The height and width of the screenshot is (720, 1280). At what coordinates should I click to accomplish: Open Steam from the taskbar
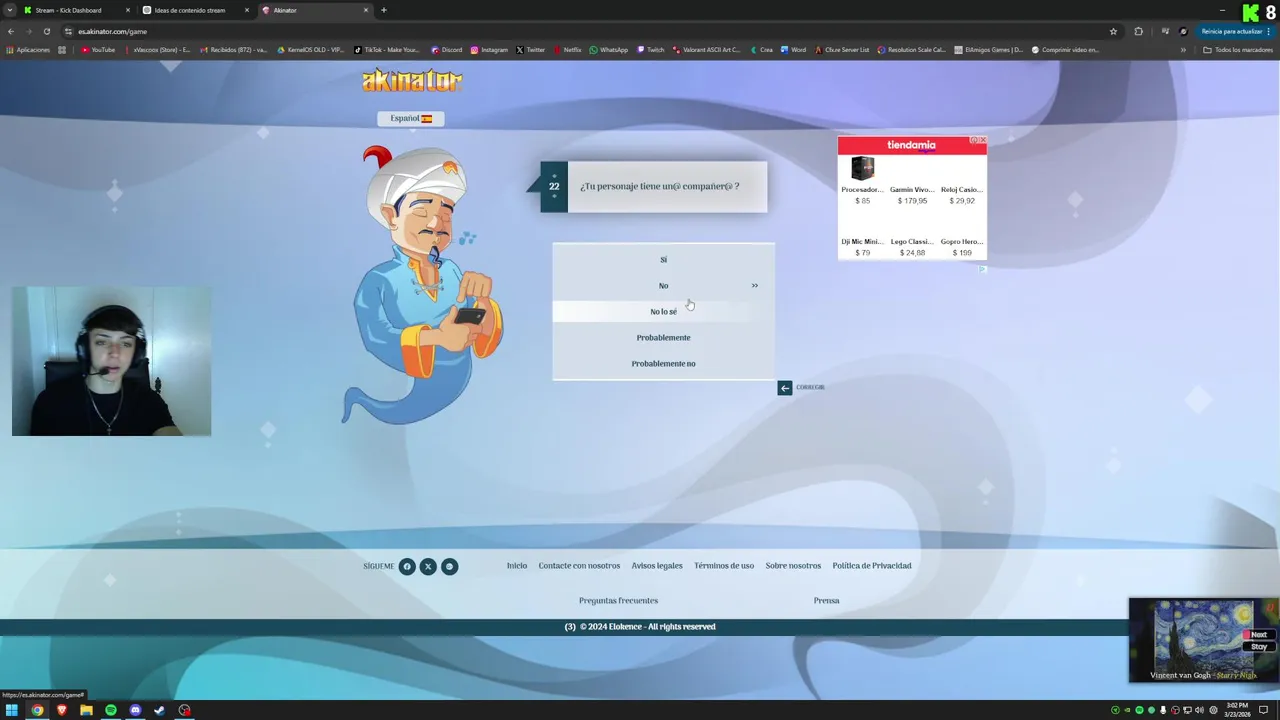pyautogui.click(x=159, y=710)
